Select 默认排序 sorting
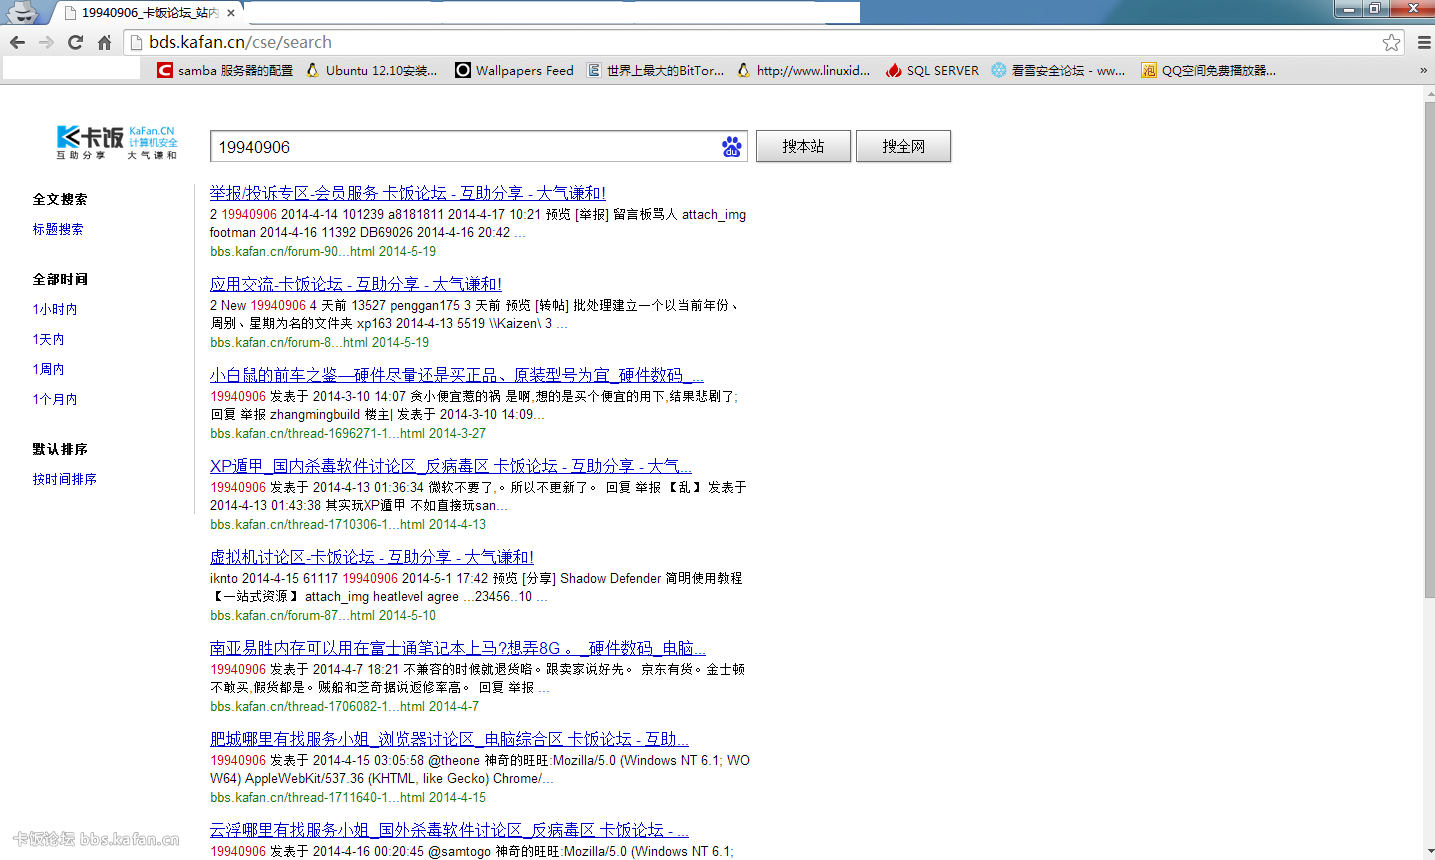This screenshot has height=860, width=1435. [60, 449]
